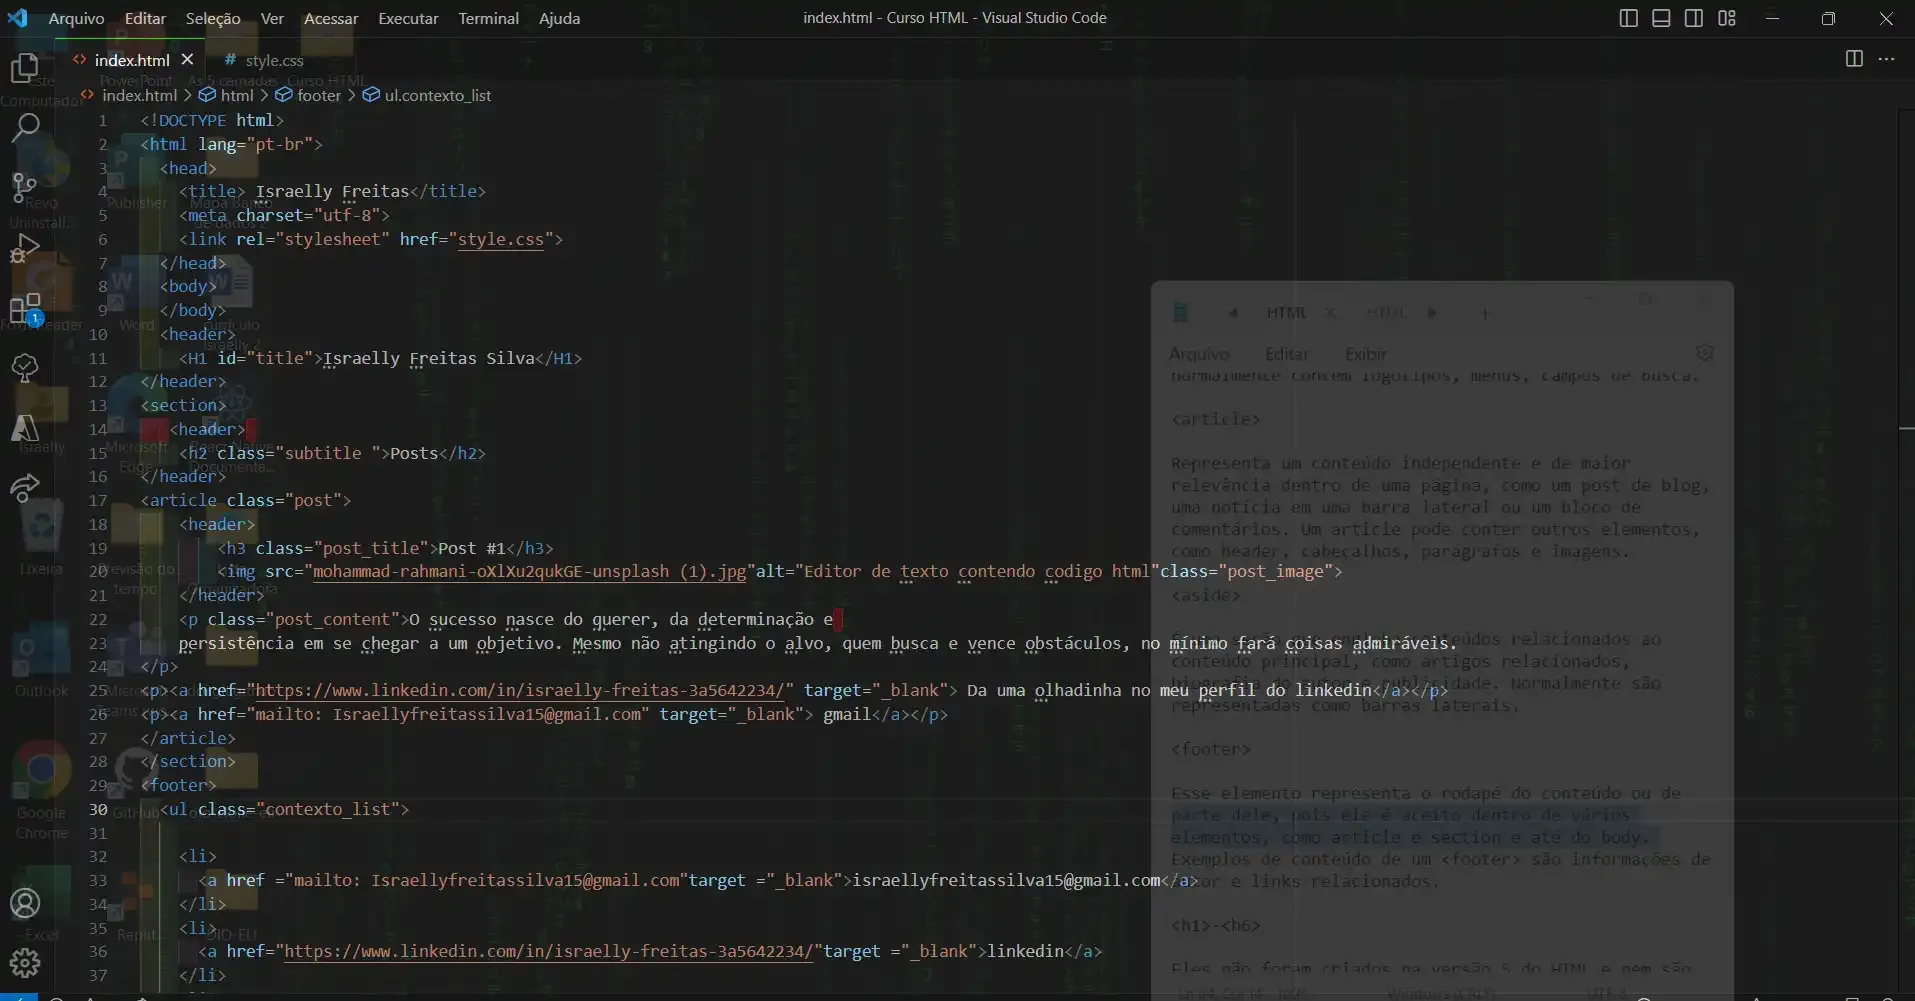The image size is (1915, 1001).
Task: Close the index.html tab
Action: tap(187, 59)
